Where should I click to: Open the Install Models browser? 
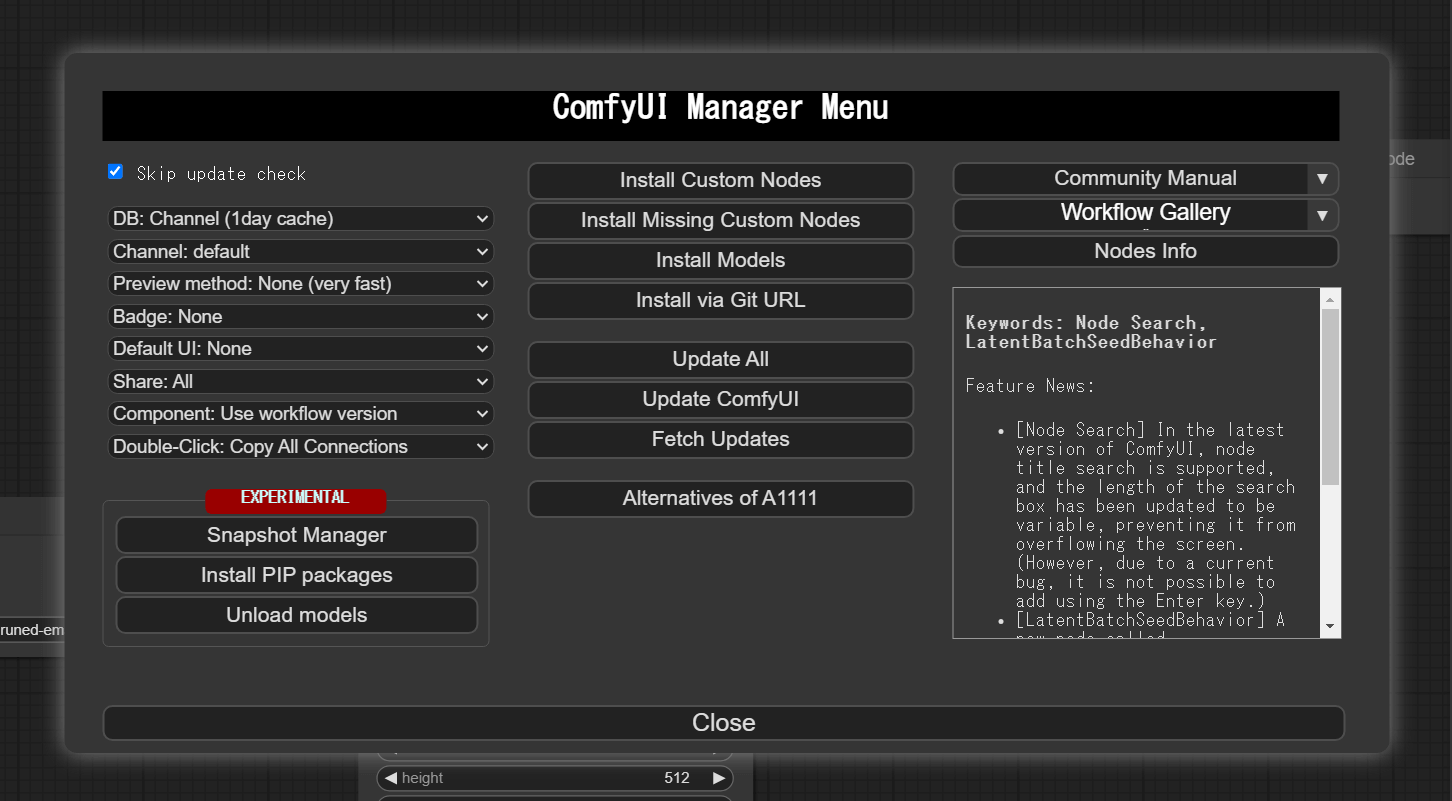click(x=720, y=261)
